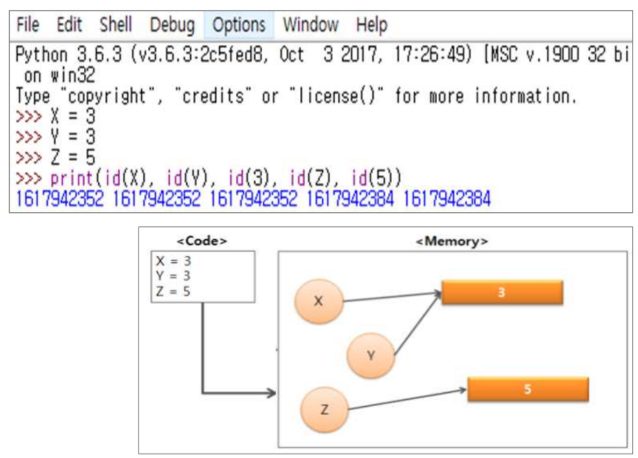
Task: Click the orange box labeled 3
Action: pyautogui.click(x=502, y=292)
